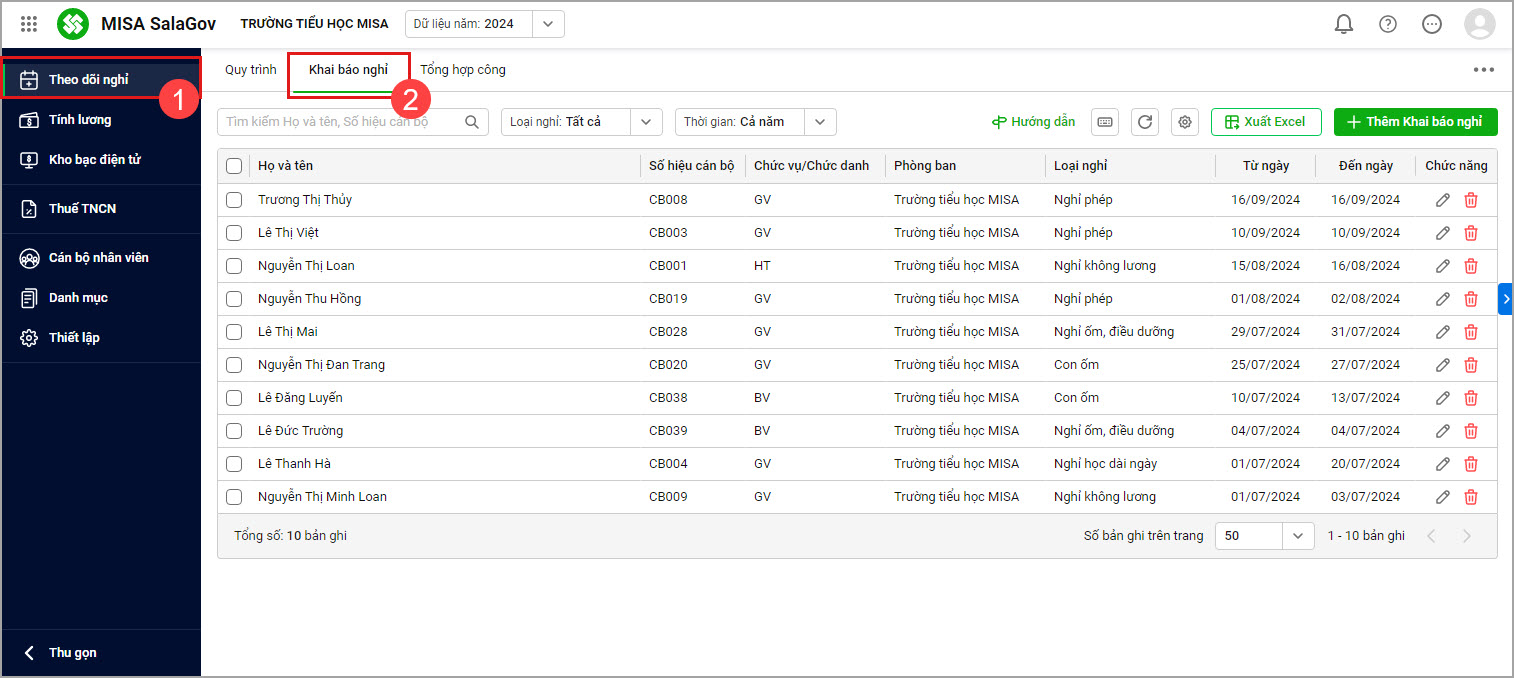
Task: Export the list with Xuất Excel
Action: (x=1265, y=122)
